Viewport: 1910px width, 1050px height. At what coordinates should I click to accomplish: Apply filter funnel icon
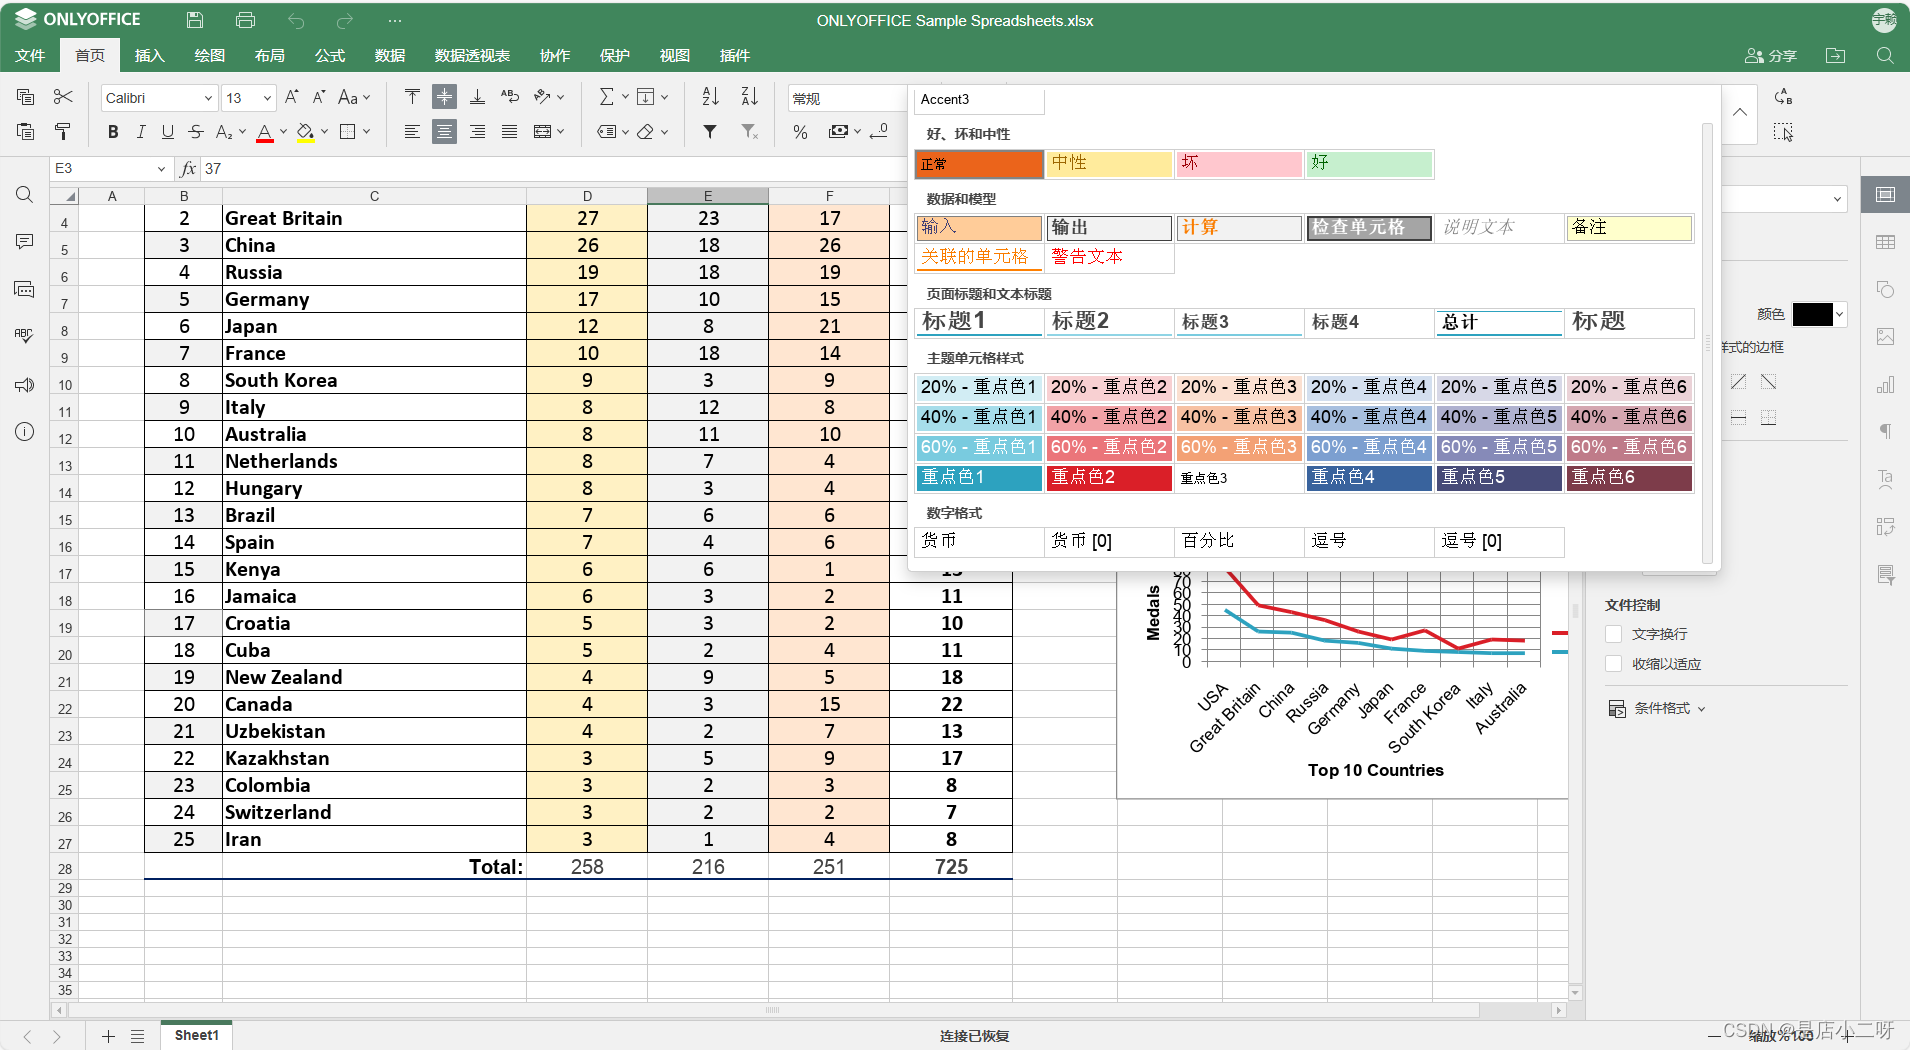[x=710, y=131]
